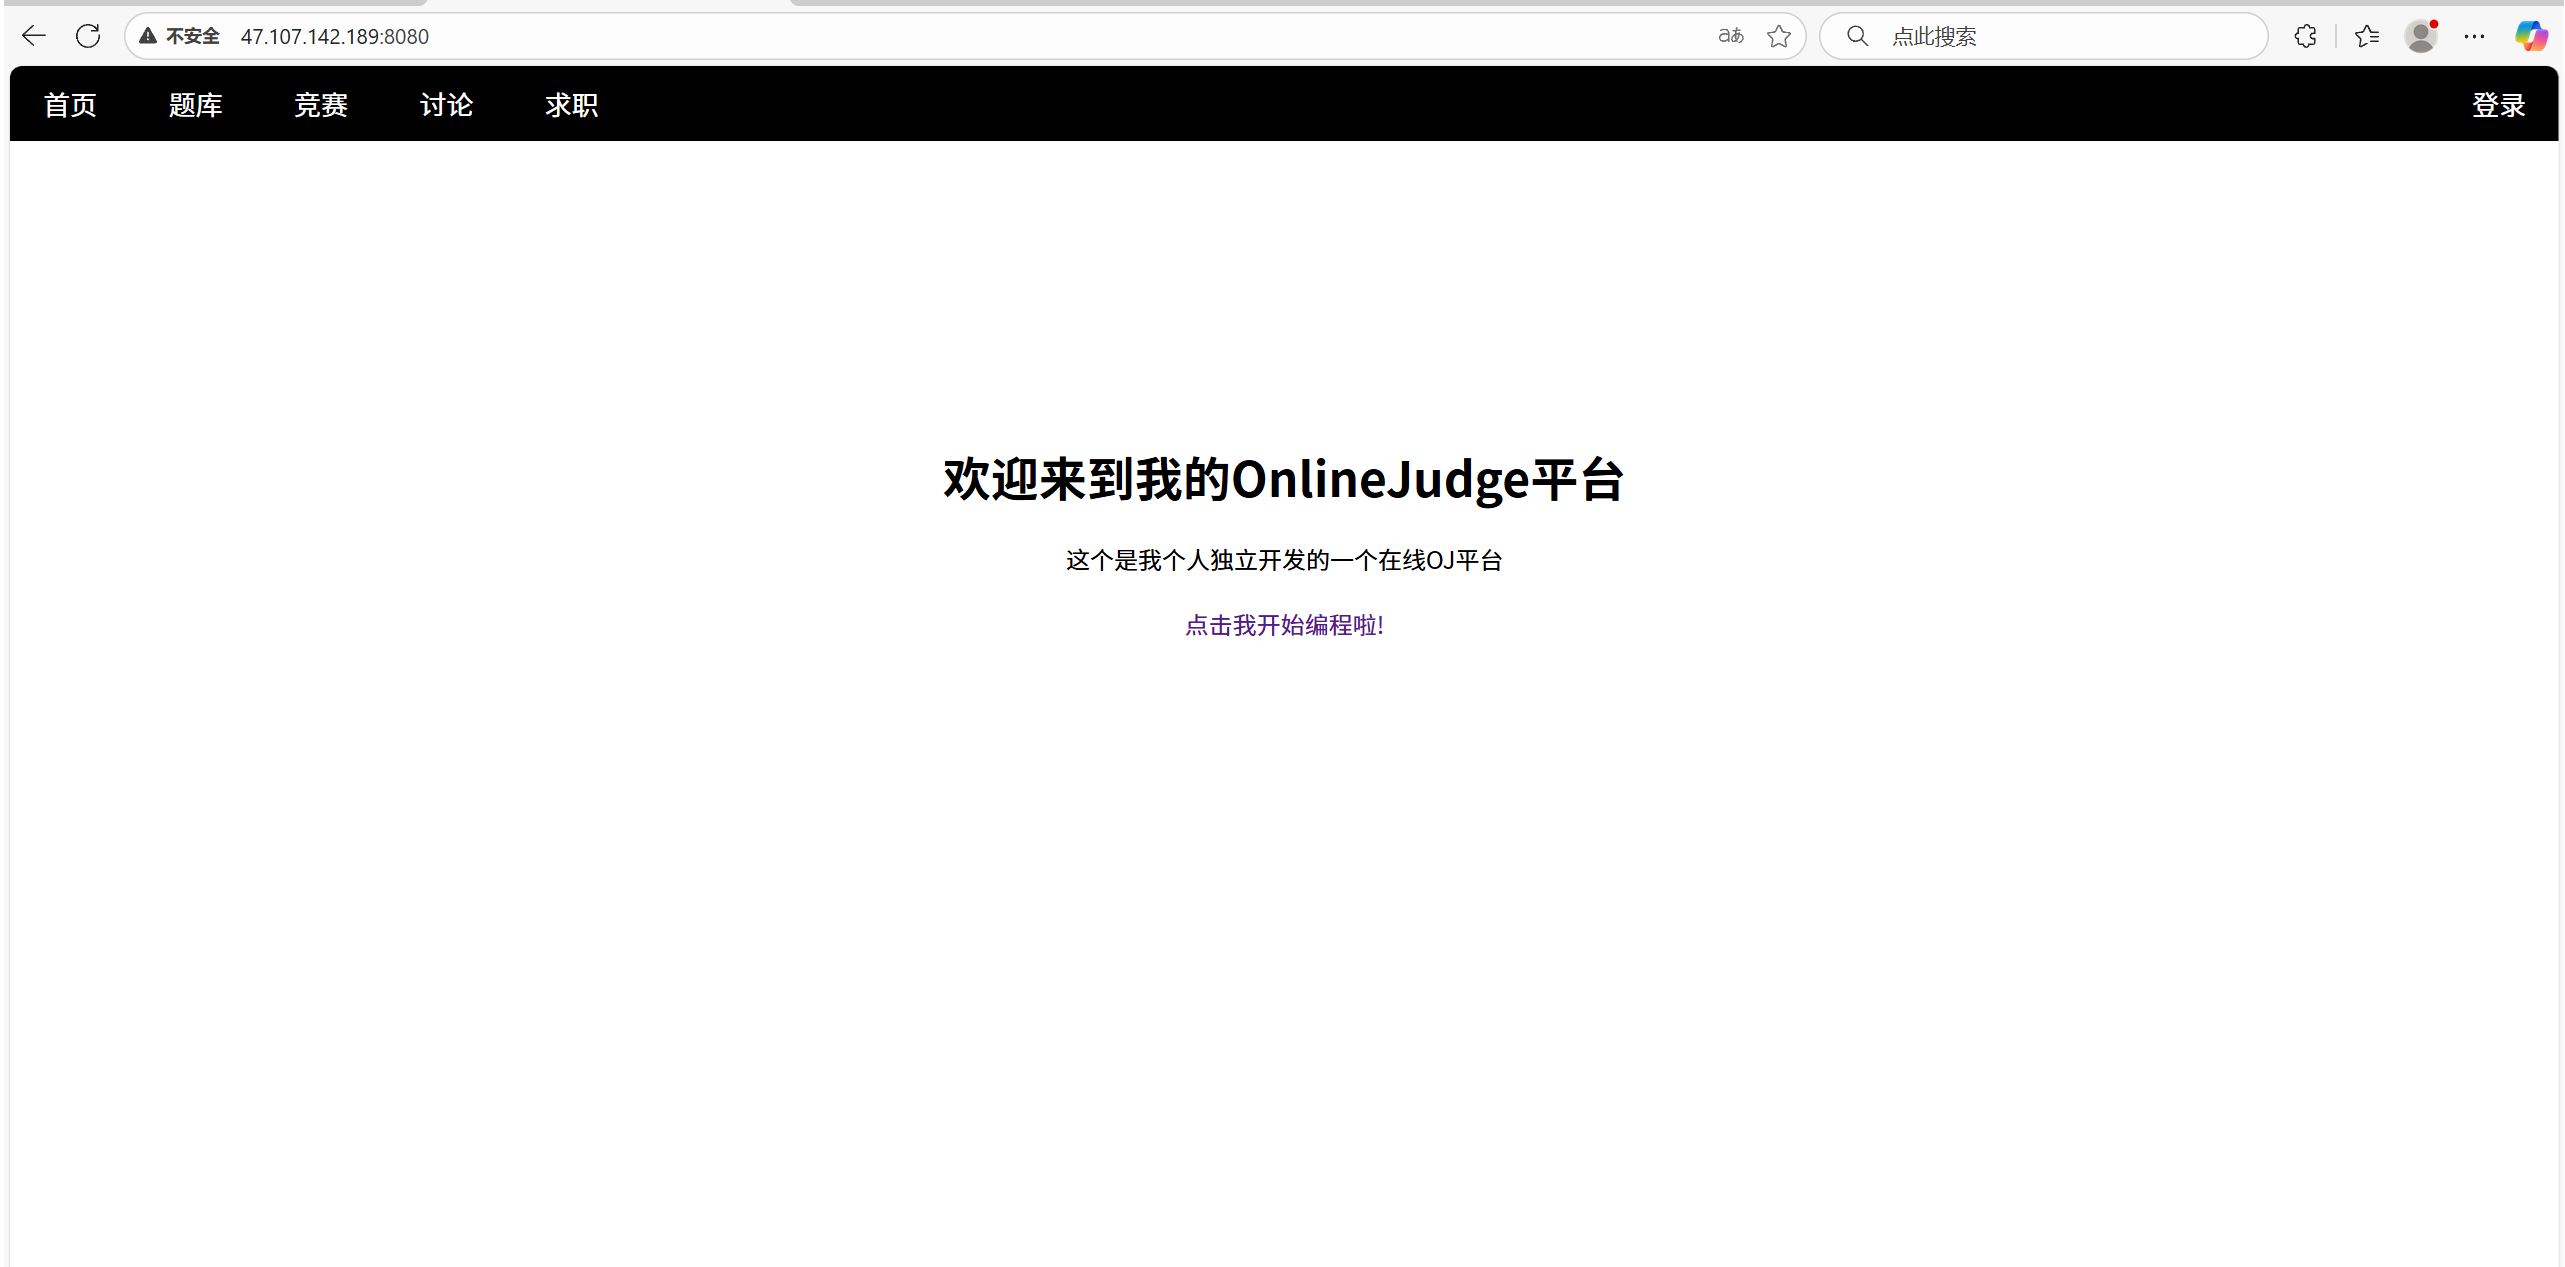Launch the Copilot sidebar icon
Screen dimensions: 2565x1267
pyautogui.click(x=2531, y=36)
